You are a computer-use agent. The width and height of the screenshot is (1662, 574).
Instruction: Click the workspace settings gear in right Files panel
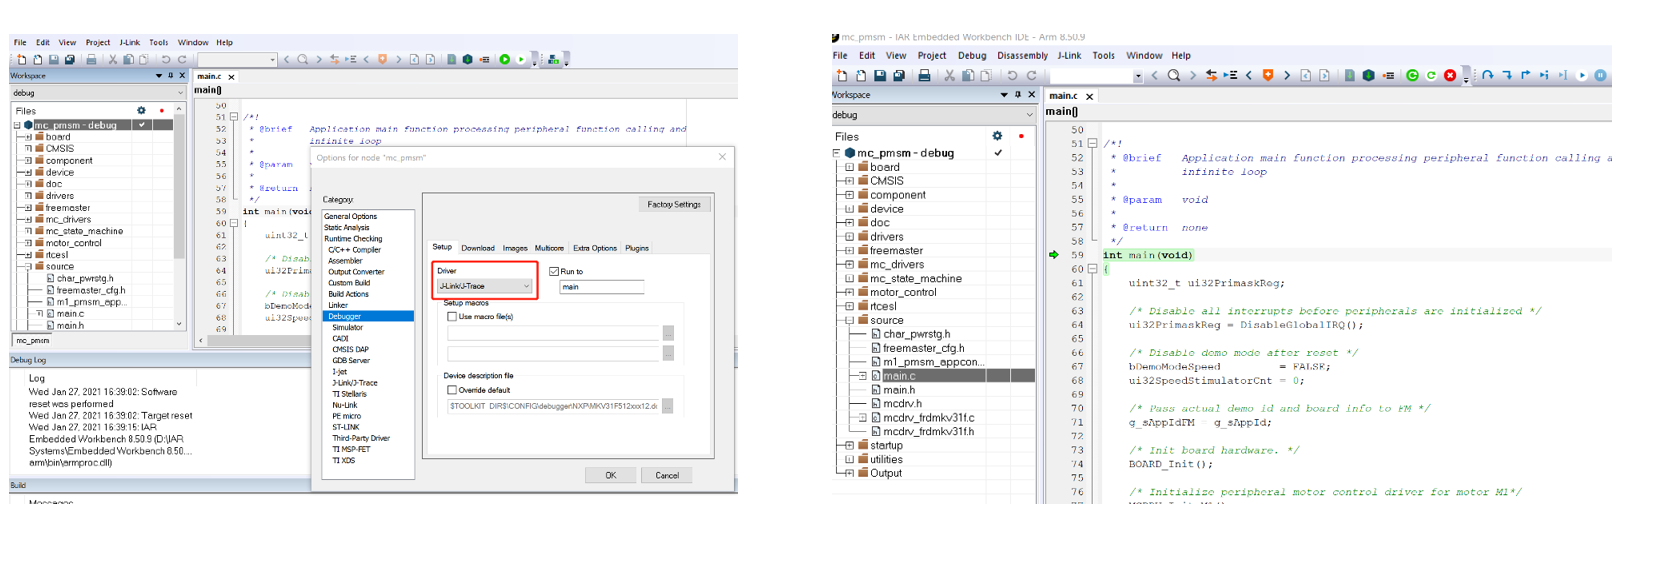997,136
